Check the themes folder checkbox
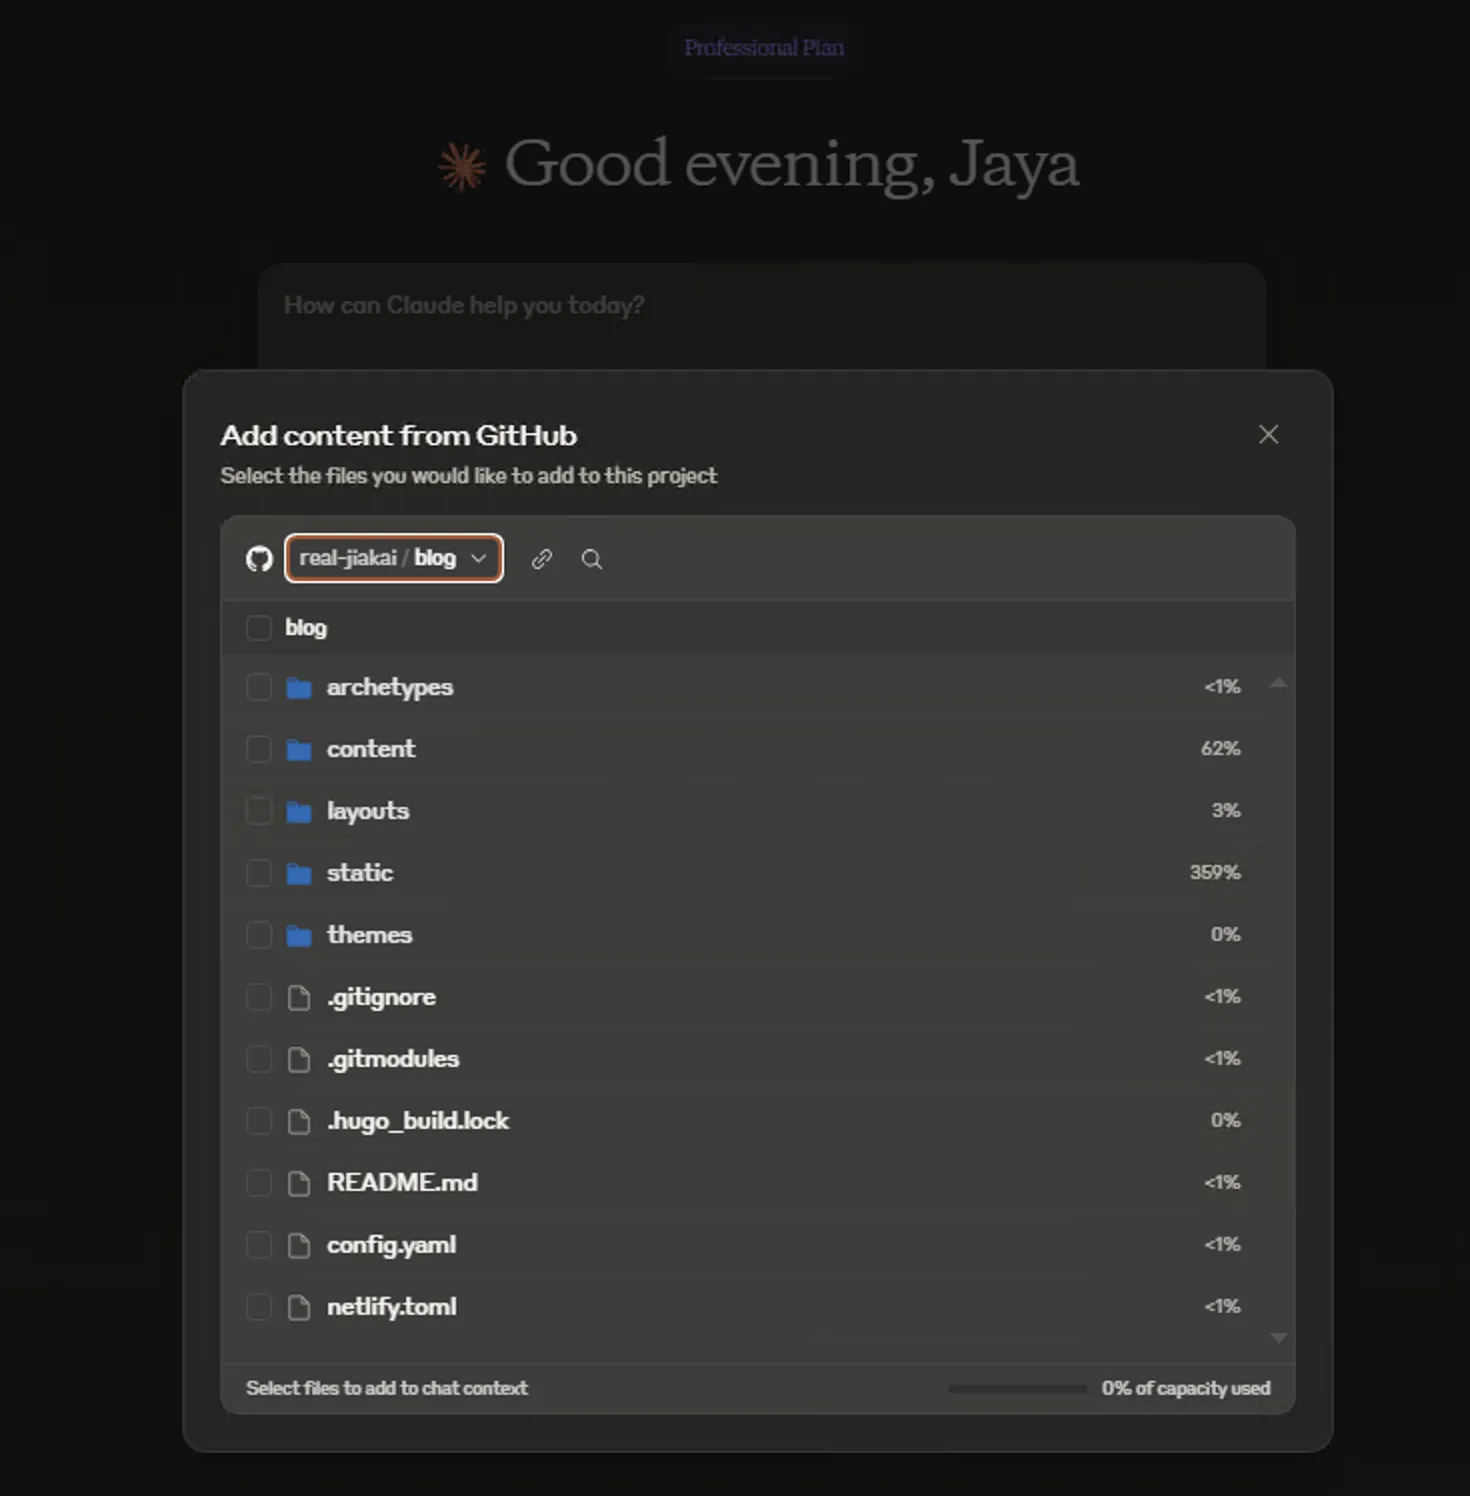 (x=259, y=935)
